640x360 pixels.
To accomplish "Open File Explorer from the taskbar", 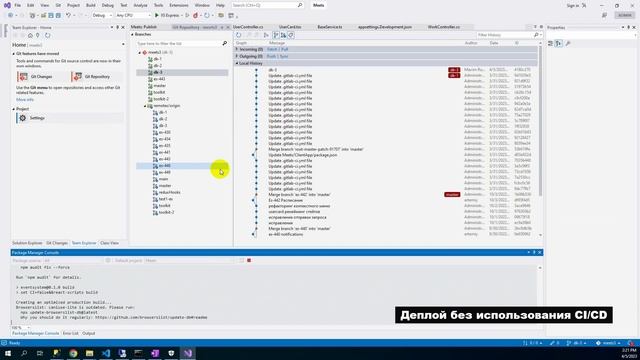I will [x=89, y=353].
